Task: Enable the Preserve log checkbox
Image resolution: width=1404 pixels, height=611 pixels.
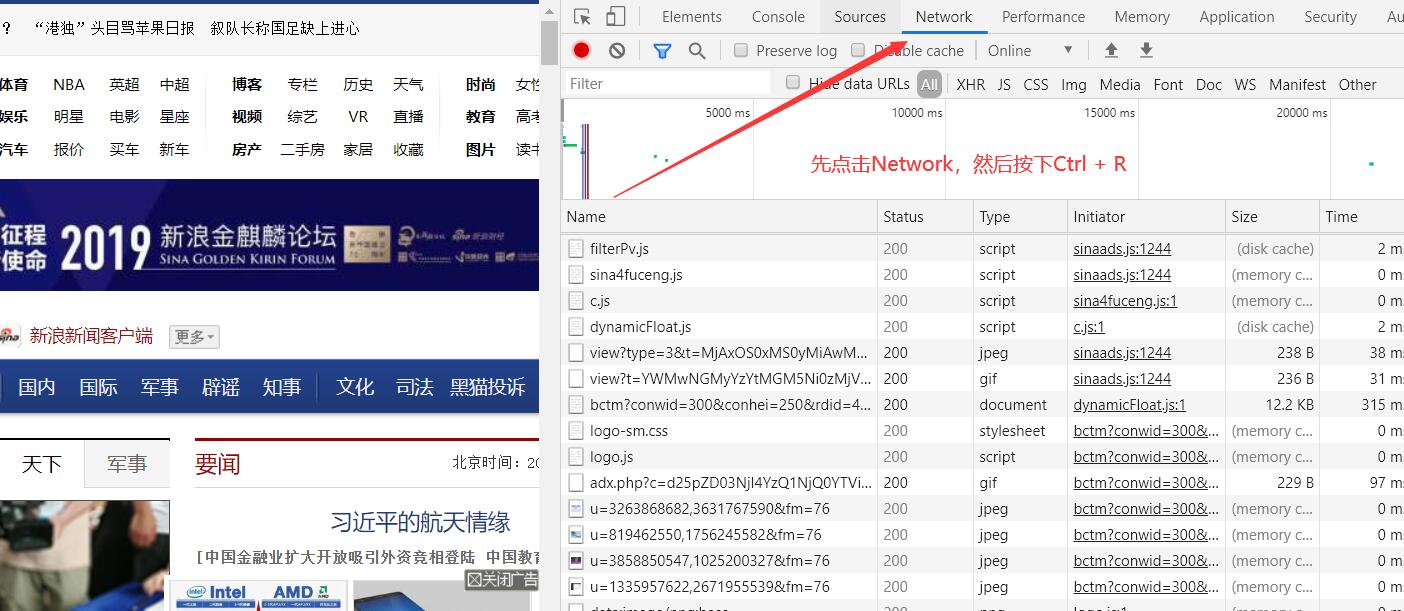Action: pos(741,50)
